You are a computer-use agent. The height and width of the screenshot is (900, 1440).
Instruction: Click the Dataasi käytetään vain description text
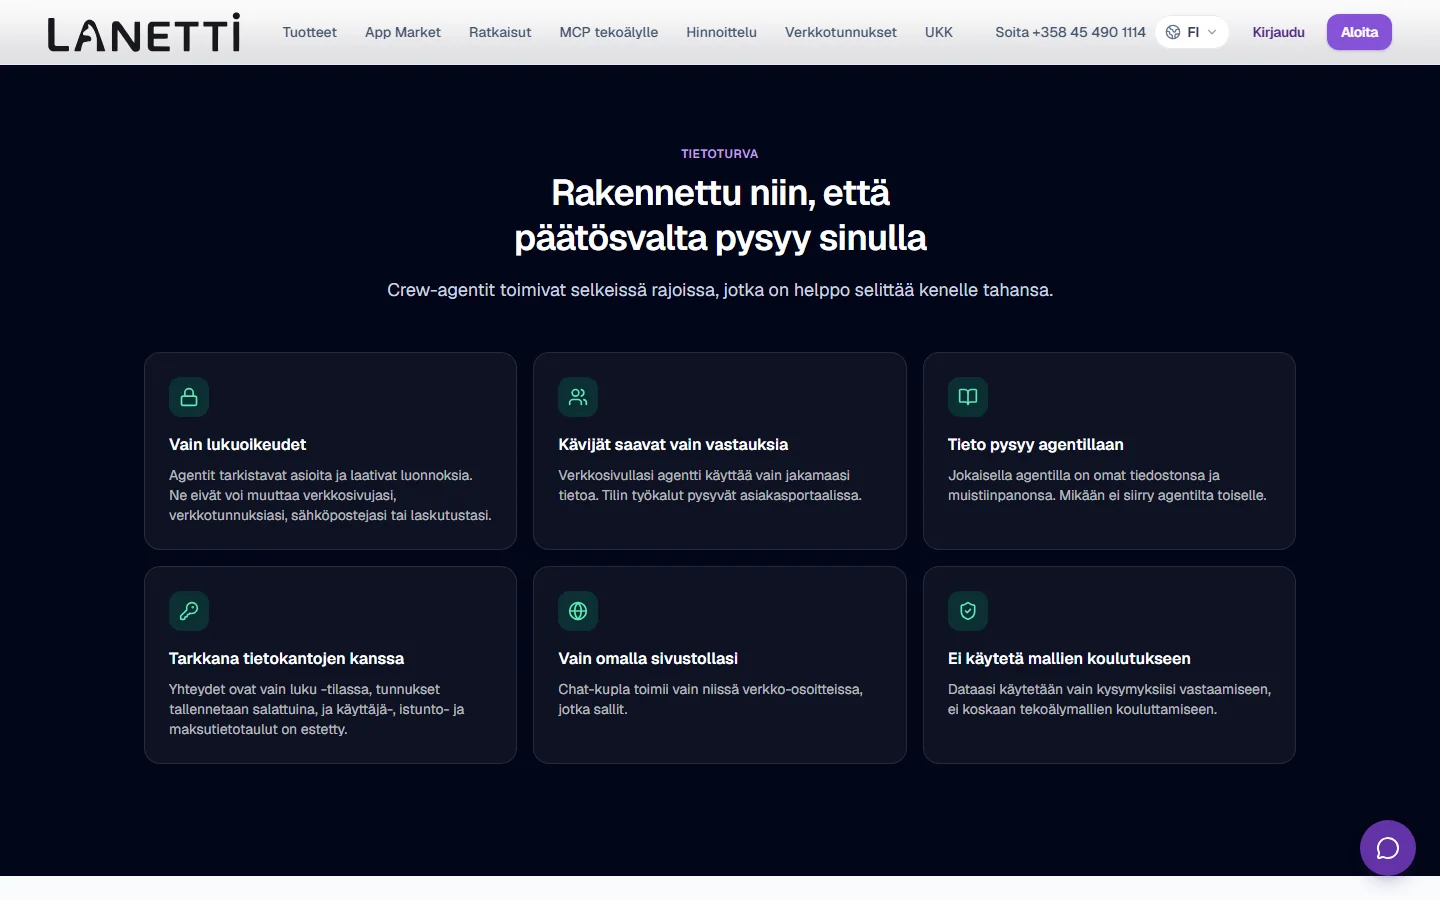point(1109,699)
